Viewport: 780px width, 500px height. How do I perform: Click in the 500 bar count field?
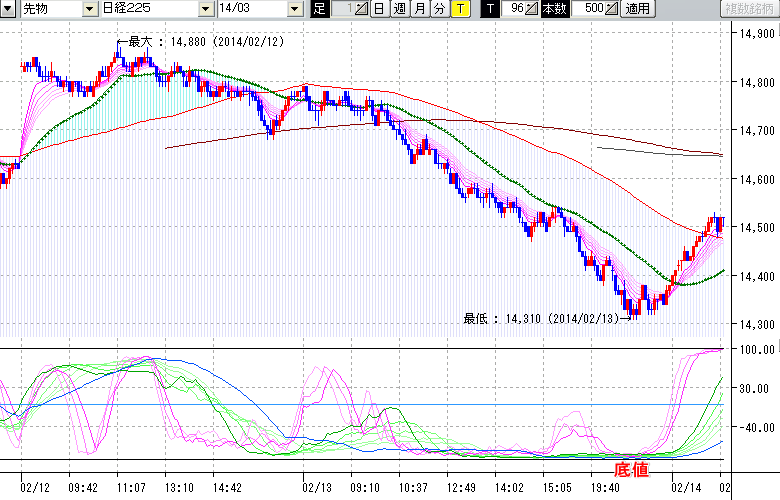[x=587, y=9]
